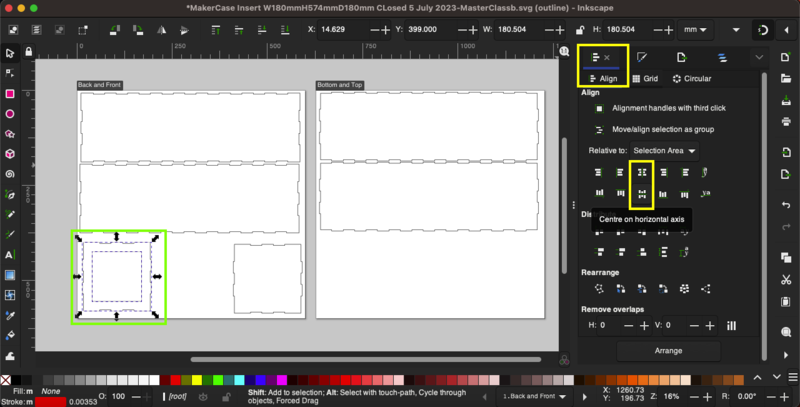
Task: Select the Align sub-tab
Action: coord(603,79)
